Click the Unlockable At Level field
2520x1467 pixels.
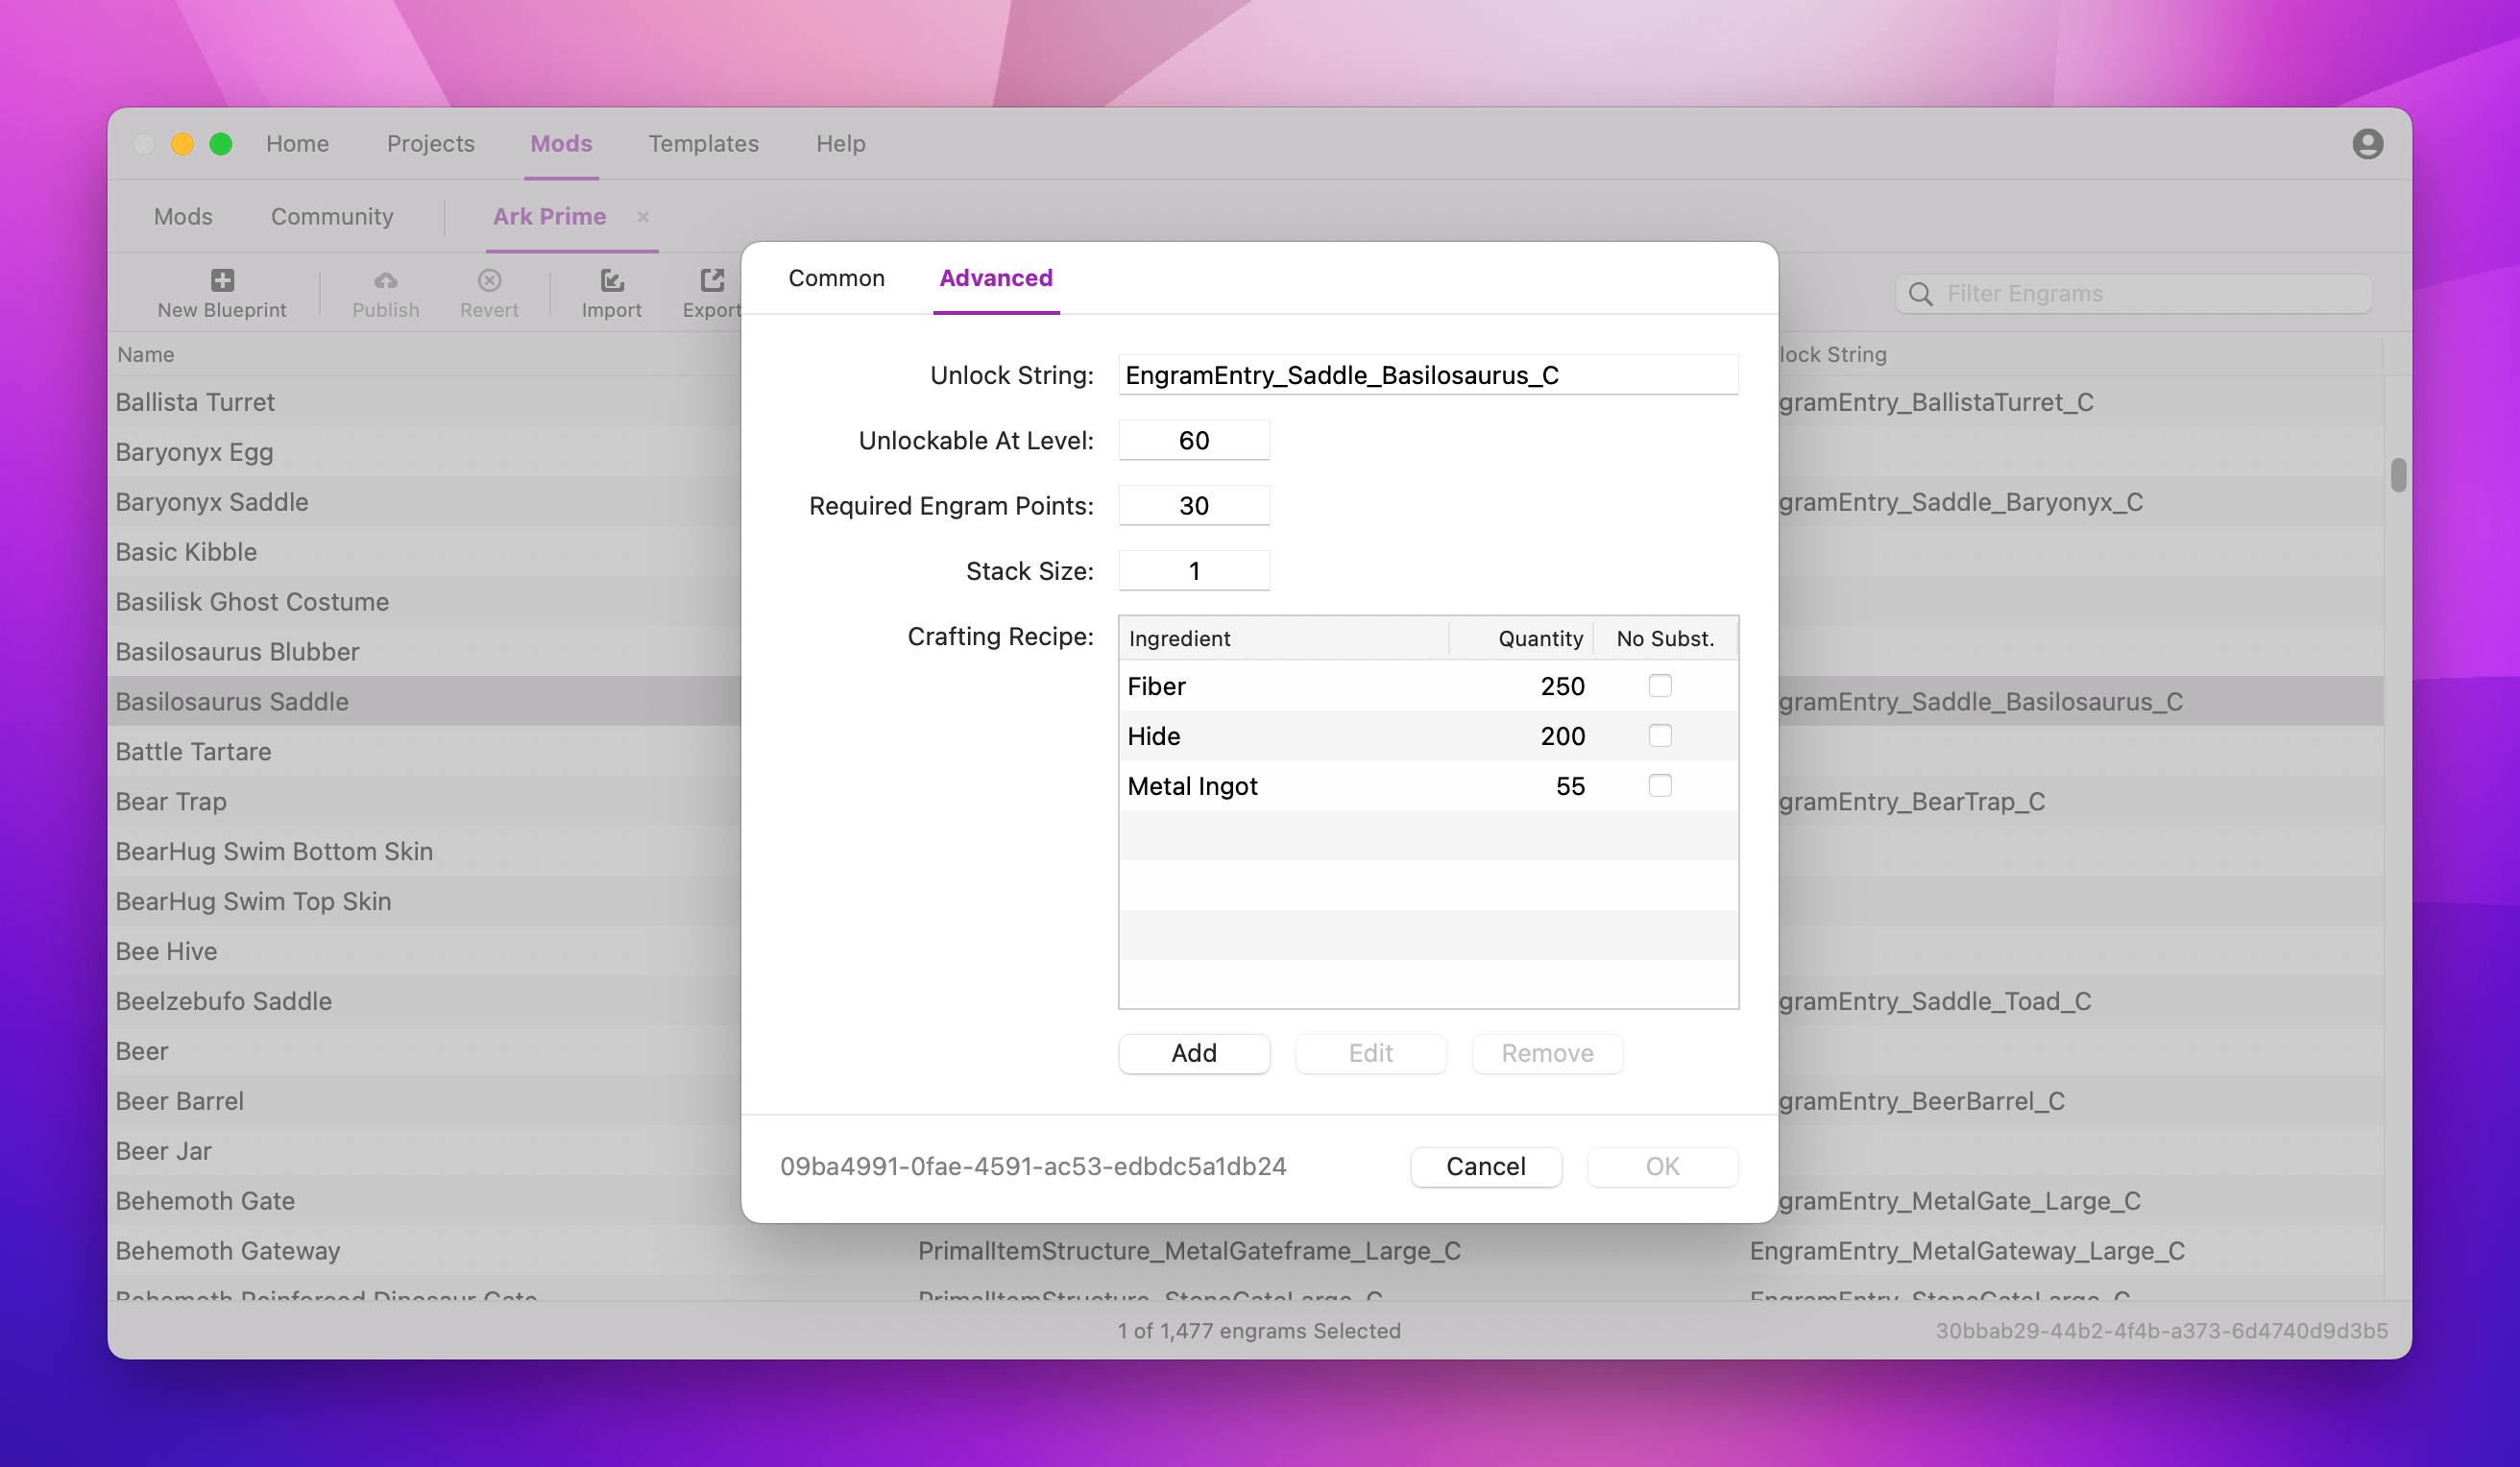(1193, 440)
